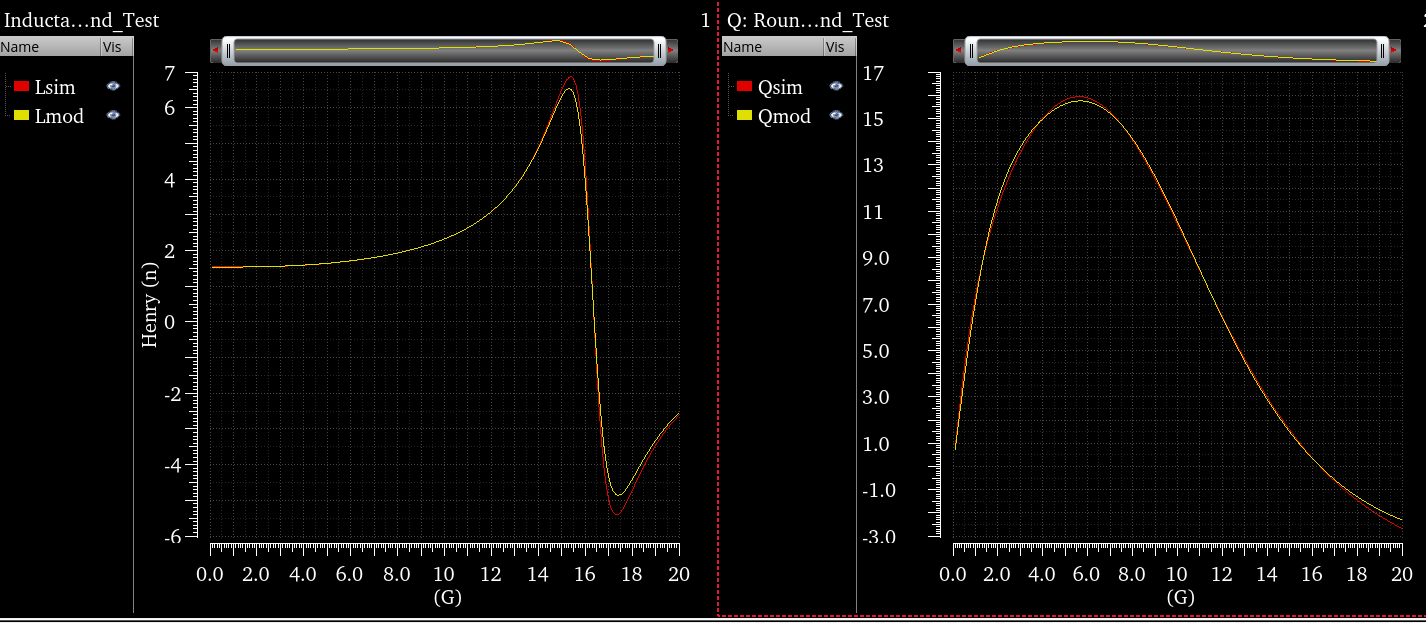
Task: Toggle visibility eye for Qmod trace
Action: tap(836, 115)
